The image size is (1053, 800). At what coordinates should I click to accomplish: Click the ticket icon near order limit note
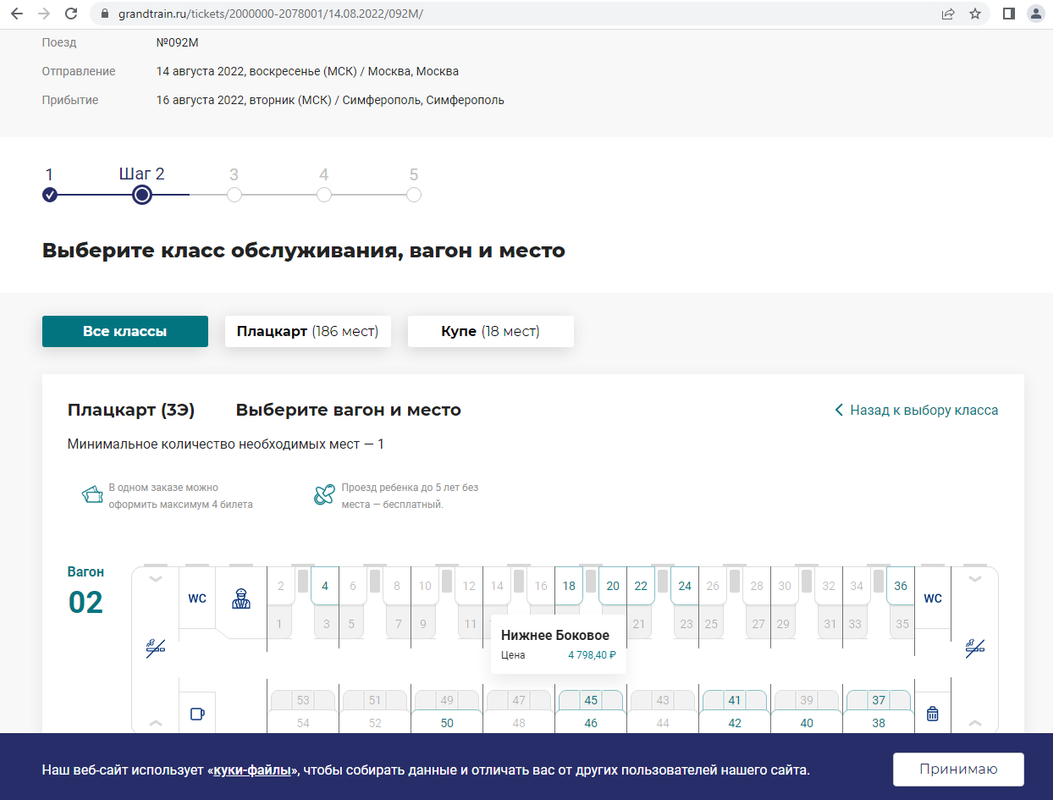[92, 495]
